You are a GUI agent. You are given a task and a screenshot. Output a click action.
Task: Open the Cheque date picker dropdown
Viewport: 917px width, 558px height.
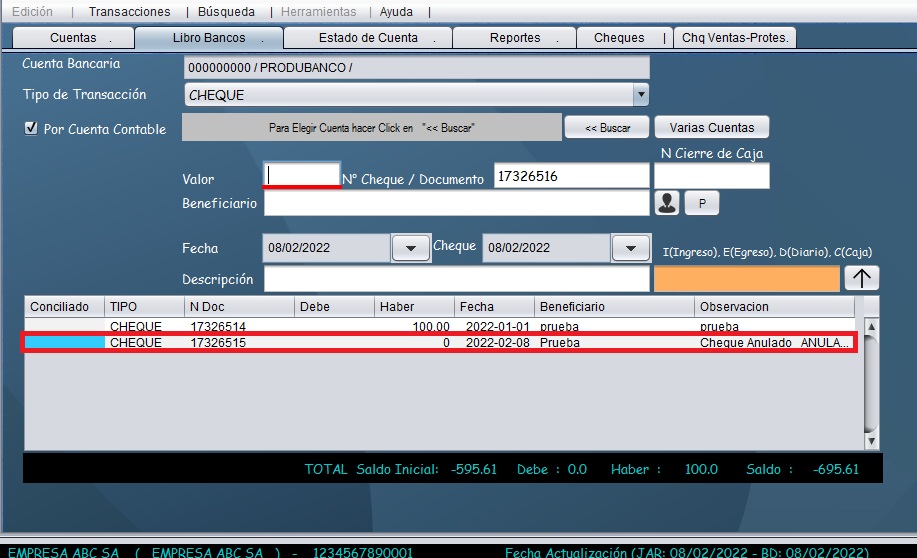(x=630, y=248)
